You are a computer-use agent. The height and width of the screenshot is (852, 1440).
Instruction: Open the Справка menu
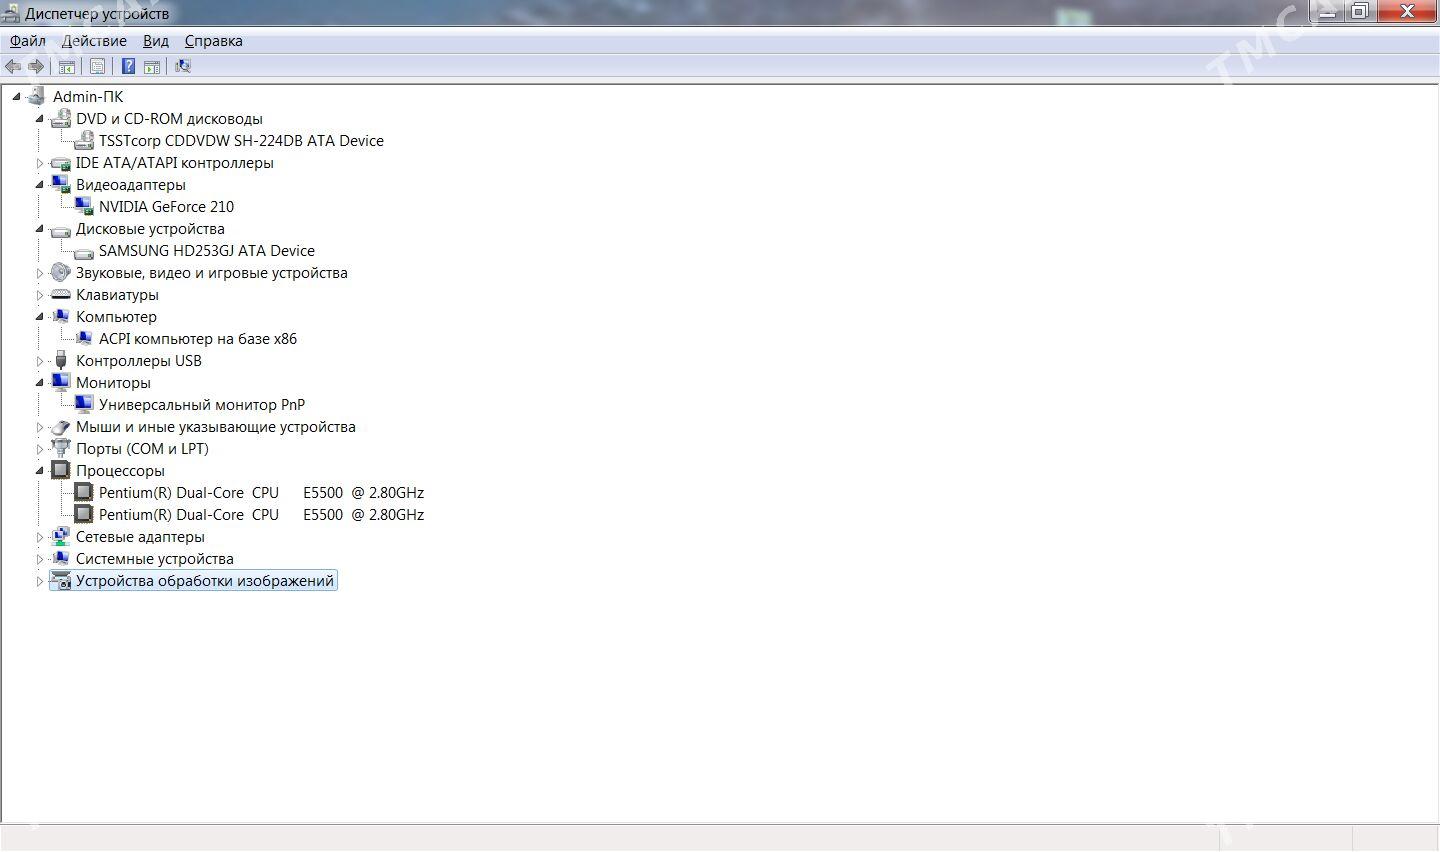coord(213,41)
